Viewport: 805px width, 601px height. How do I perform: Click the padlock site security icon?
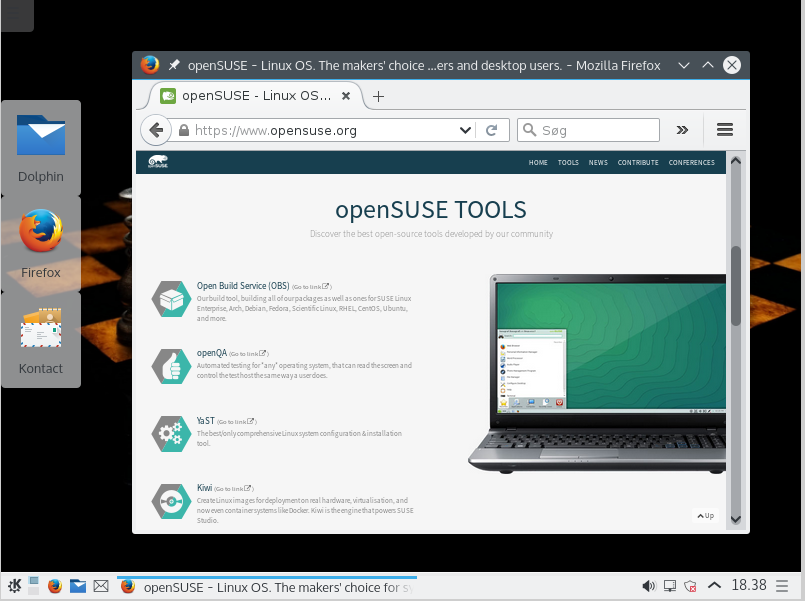click(183, 130)
